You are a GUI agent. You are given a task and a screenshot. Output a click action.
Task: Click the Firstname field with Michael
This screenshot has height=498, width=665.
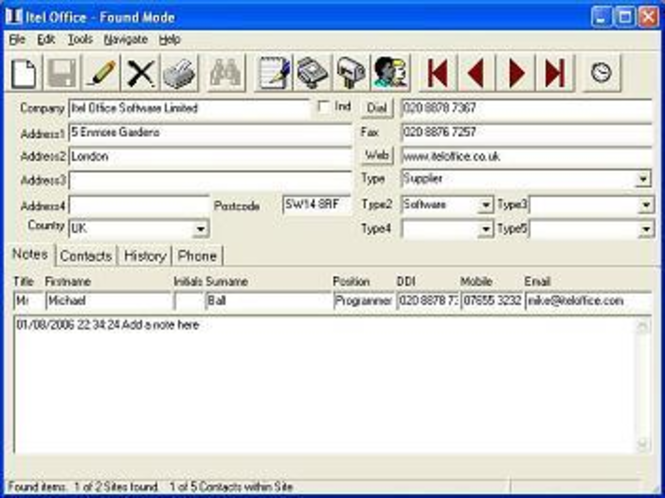pos(108,301)
